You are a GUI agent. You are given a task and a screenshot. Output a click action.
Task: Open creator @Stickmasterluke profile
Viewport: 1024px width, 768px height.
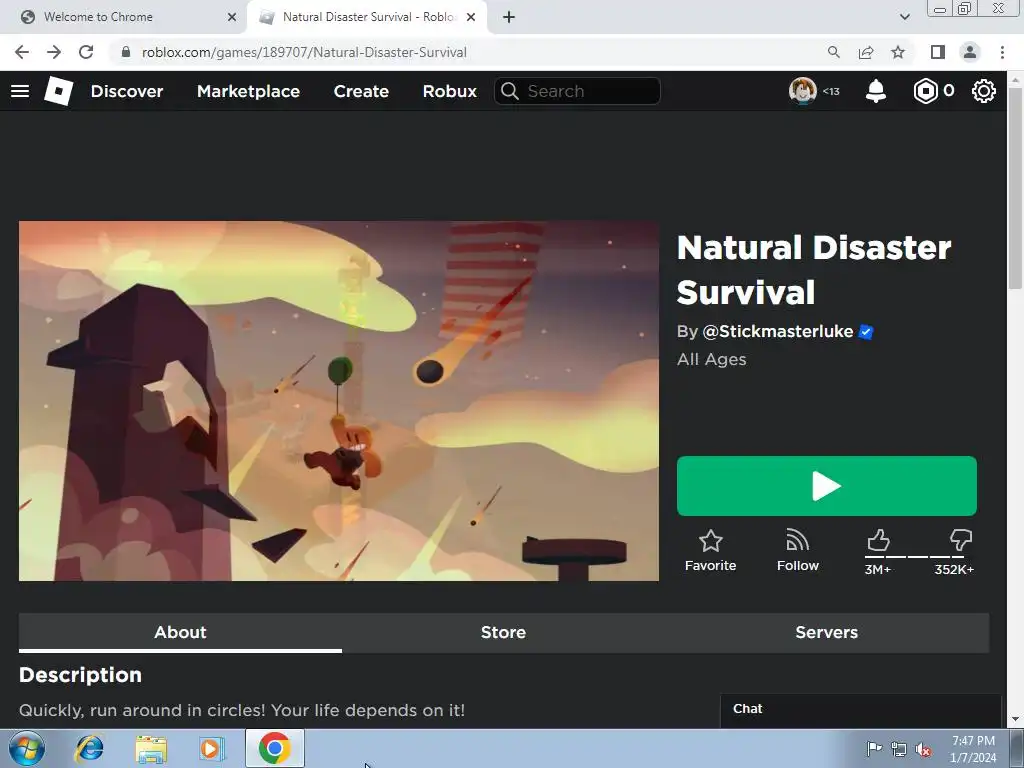pyautogui.click(x=777, y=332)
